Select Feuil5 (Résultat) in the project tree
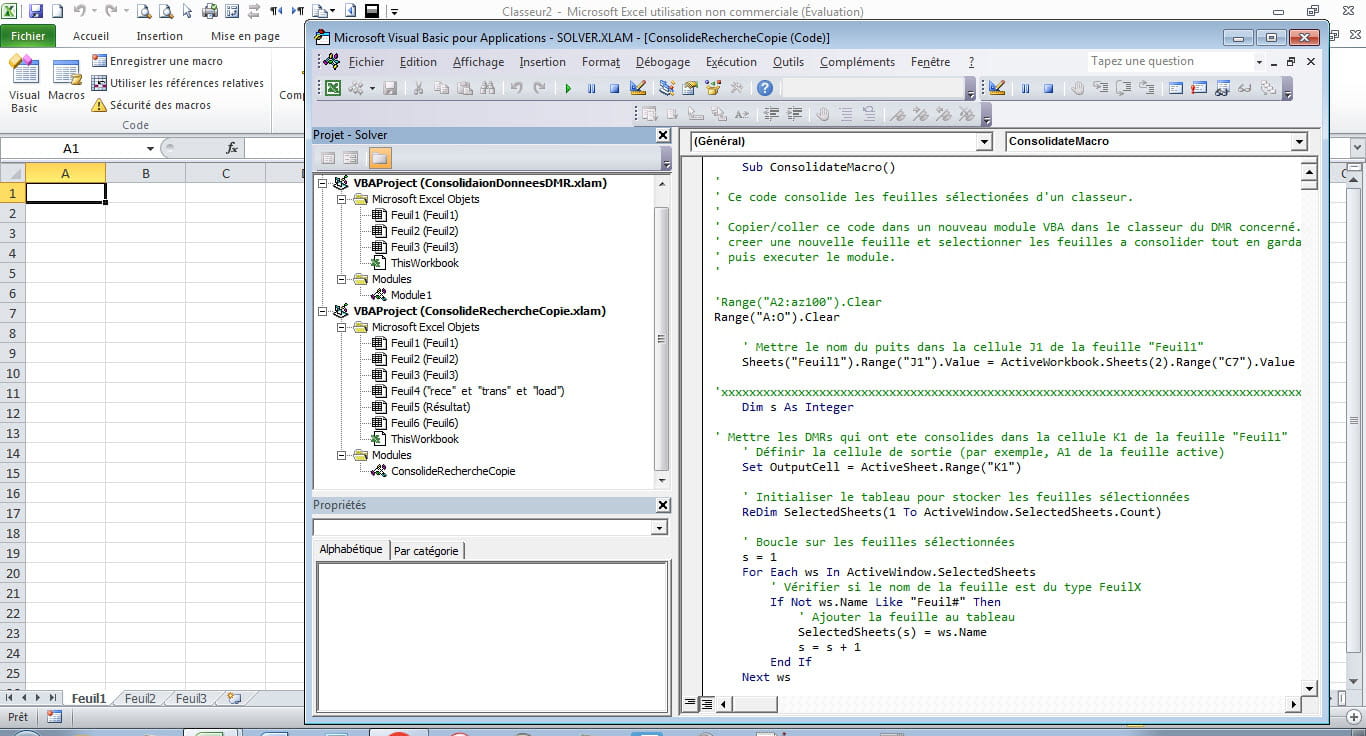Viewport: 1366px width, 736px height. [x=429, y=407]
